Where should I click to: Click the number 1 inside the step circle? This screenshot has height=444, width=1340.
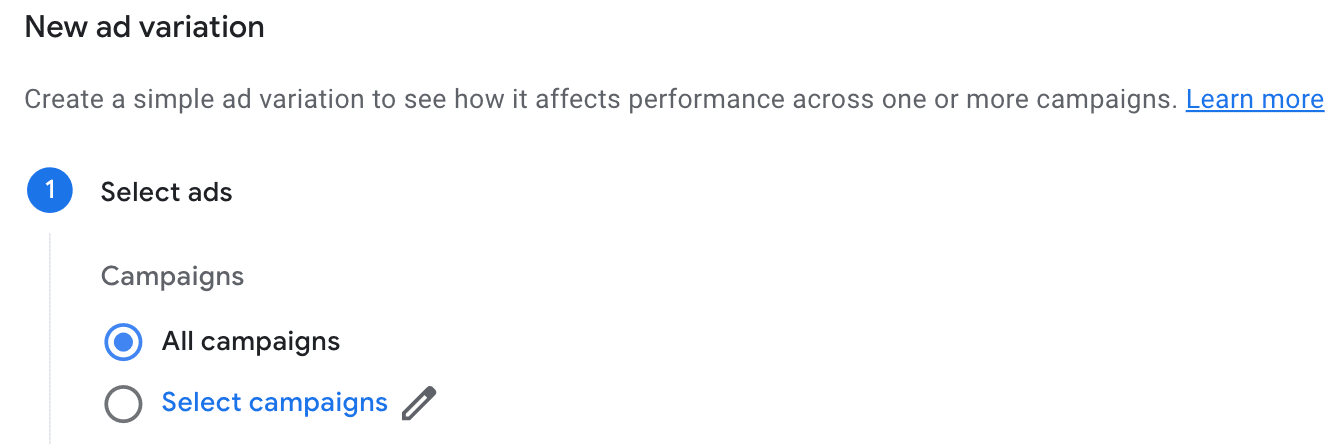pos(50,191)
